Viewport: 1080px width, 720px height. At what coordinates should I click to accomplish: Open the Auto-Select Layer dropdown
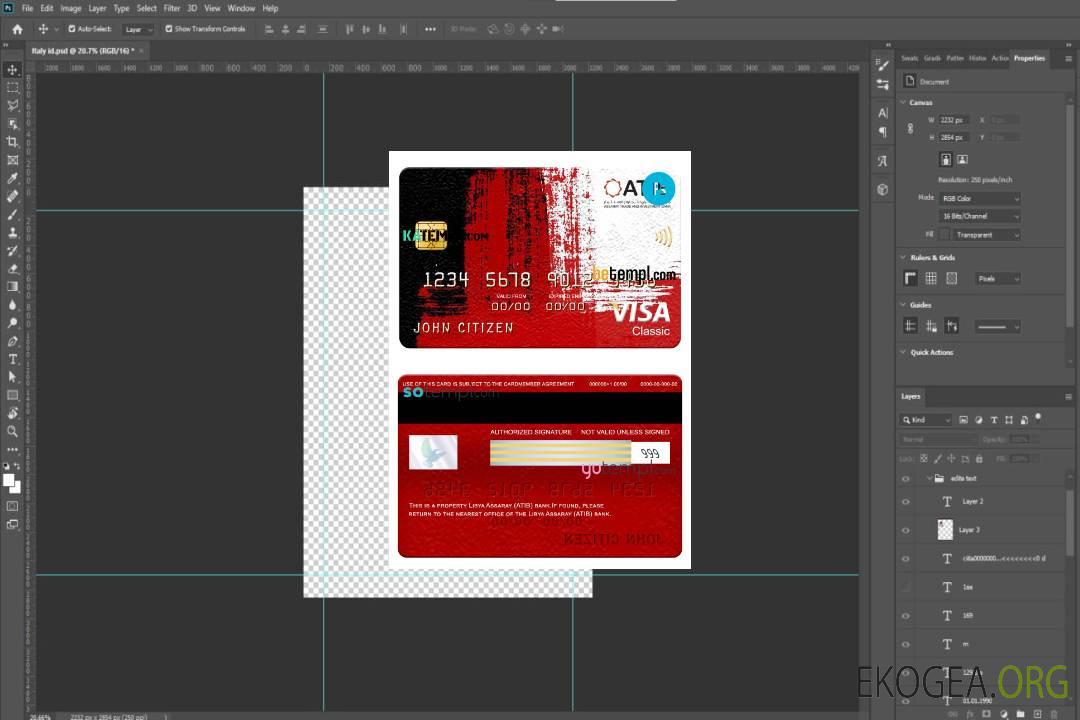[138, 30]
